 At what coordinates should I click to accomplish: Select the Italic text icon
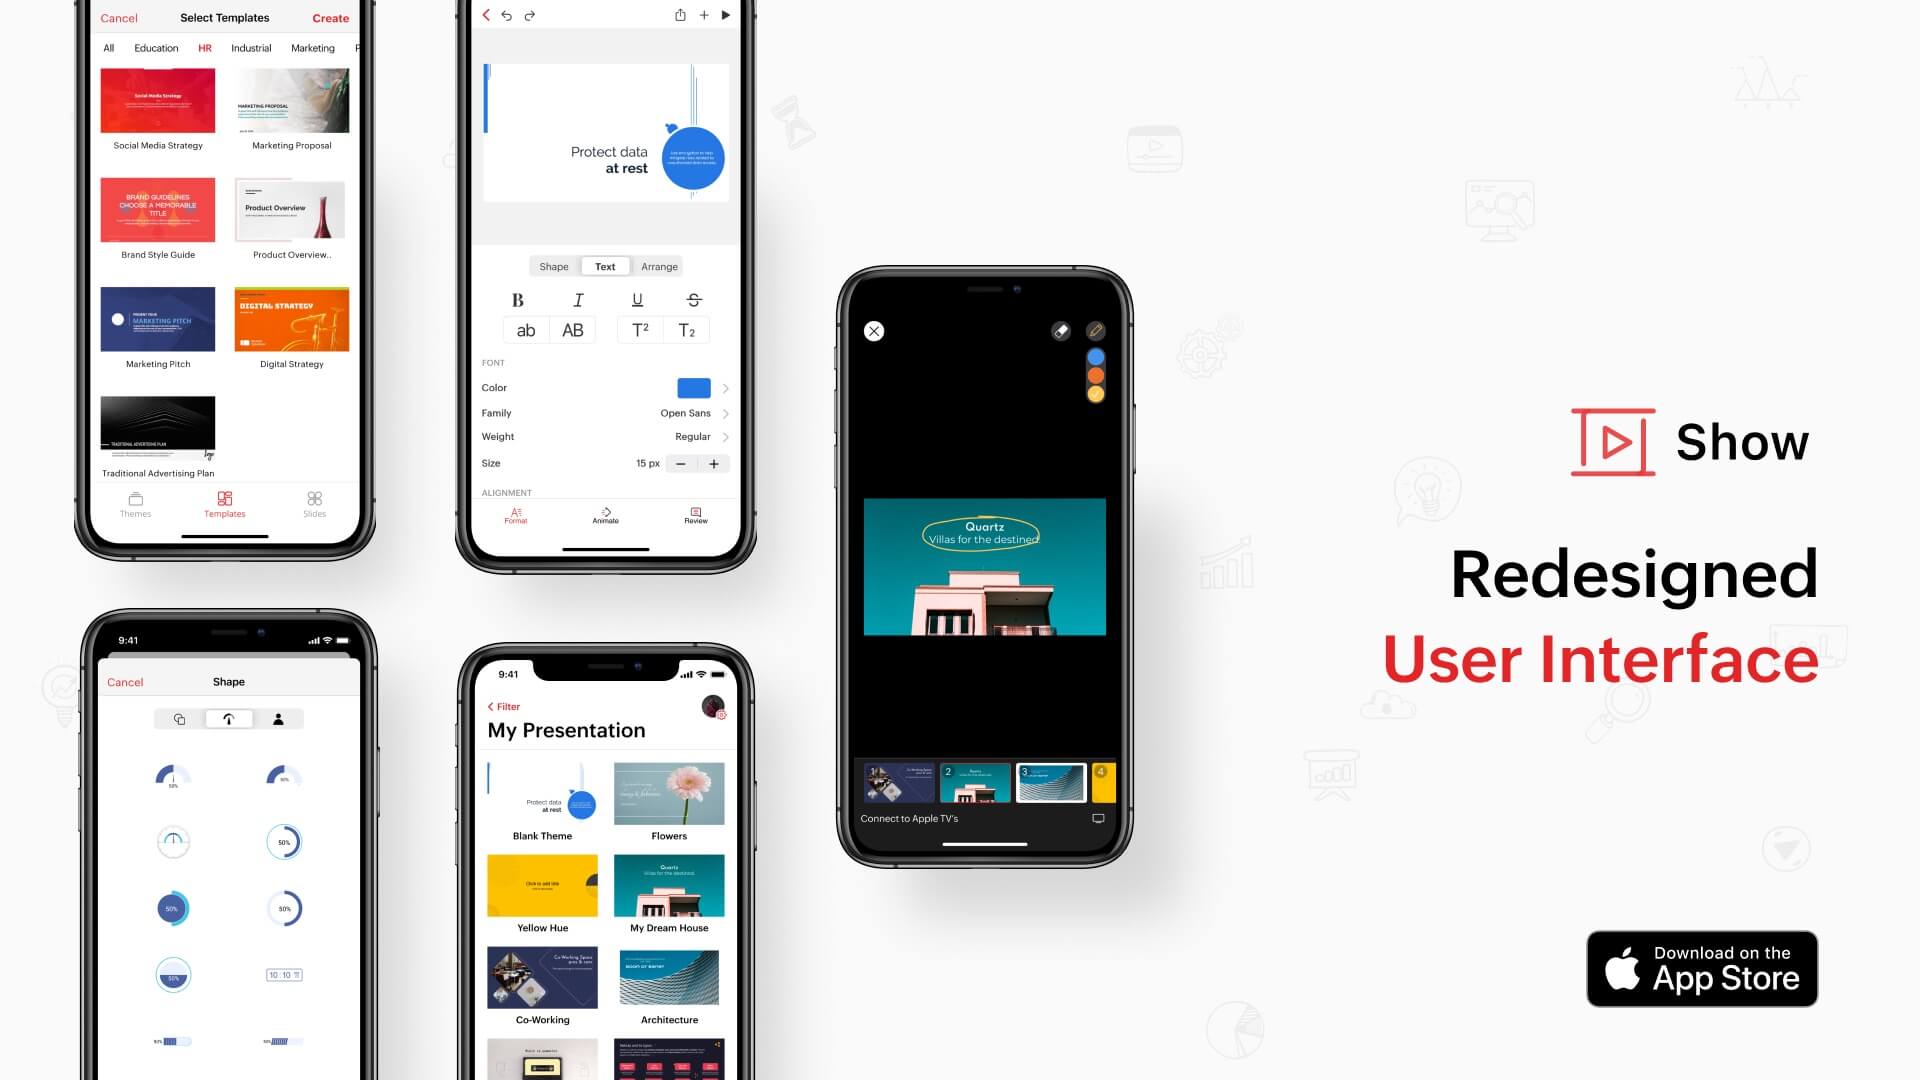point(576,298)
